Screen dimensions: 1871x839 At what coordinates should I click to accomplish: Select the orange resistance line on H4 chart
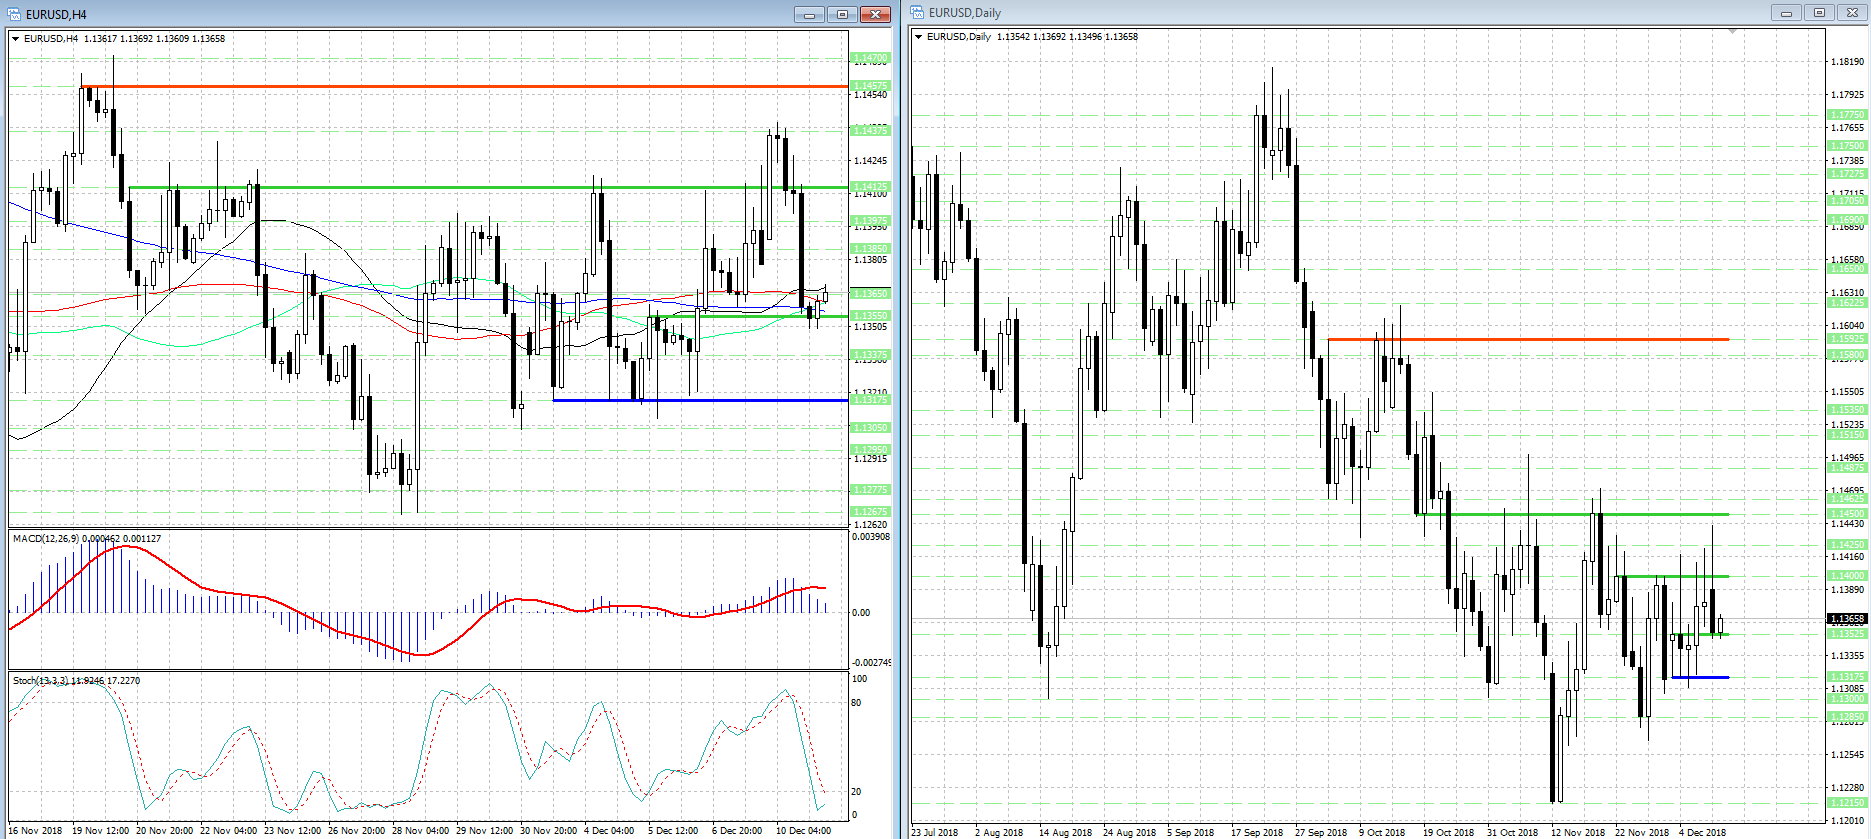click(464, 87)
